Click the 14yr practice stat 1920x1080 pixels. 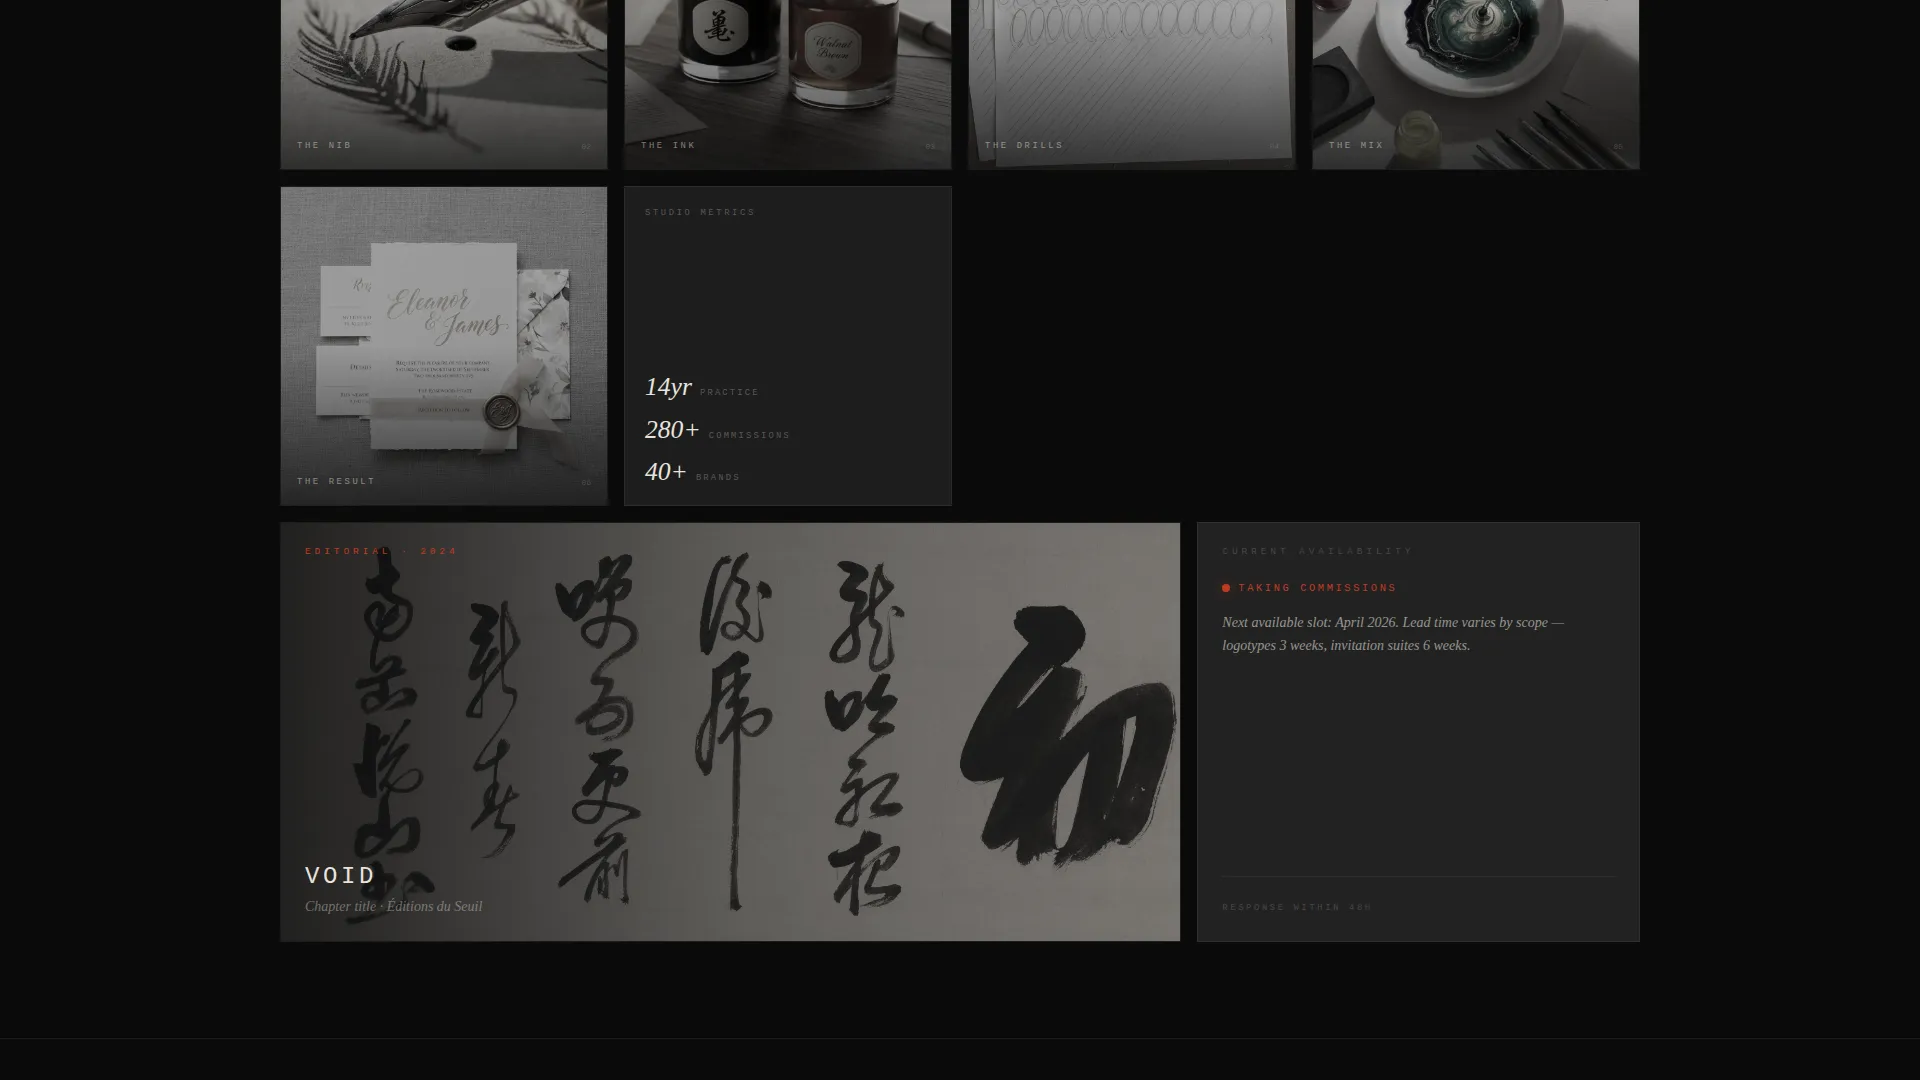702,387
